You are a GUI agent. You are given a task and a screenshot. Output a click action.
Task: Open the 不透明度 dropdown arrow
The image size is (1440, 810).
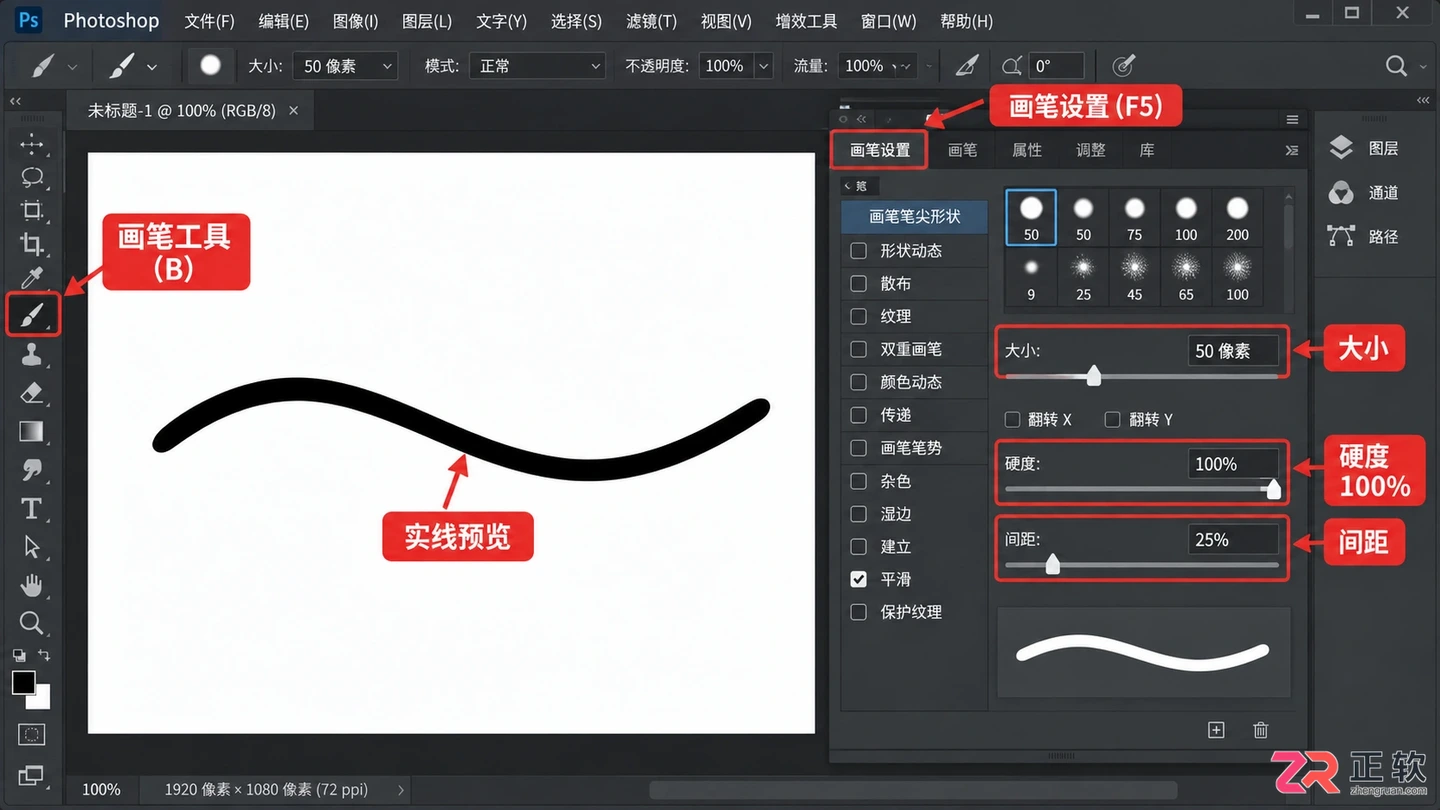coord(764,66)
